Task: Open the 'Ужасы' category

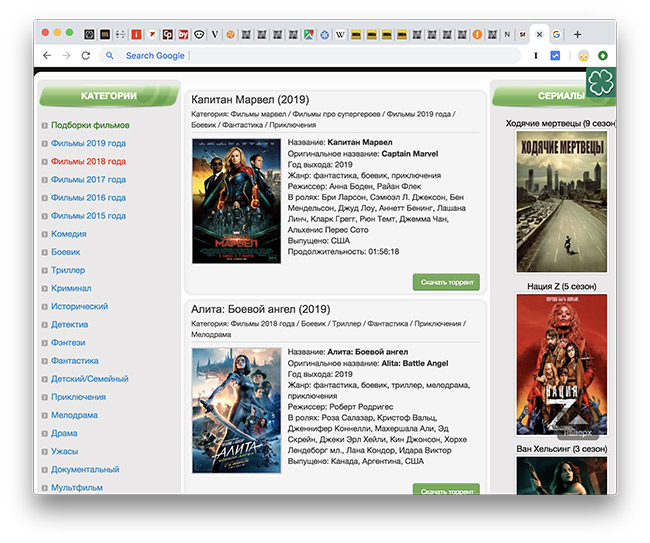Action: 64,451
